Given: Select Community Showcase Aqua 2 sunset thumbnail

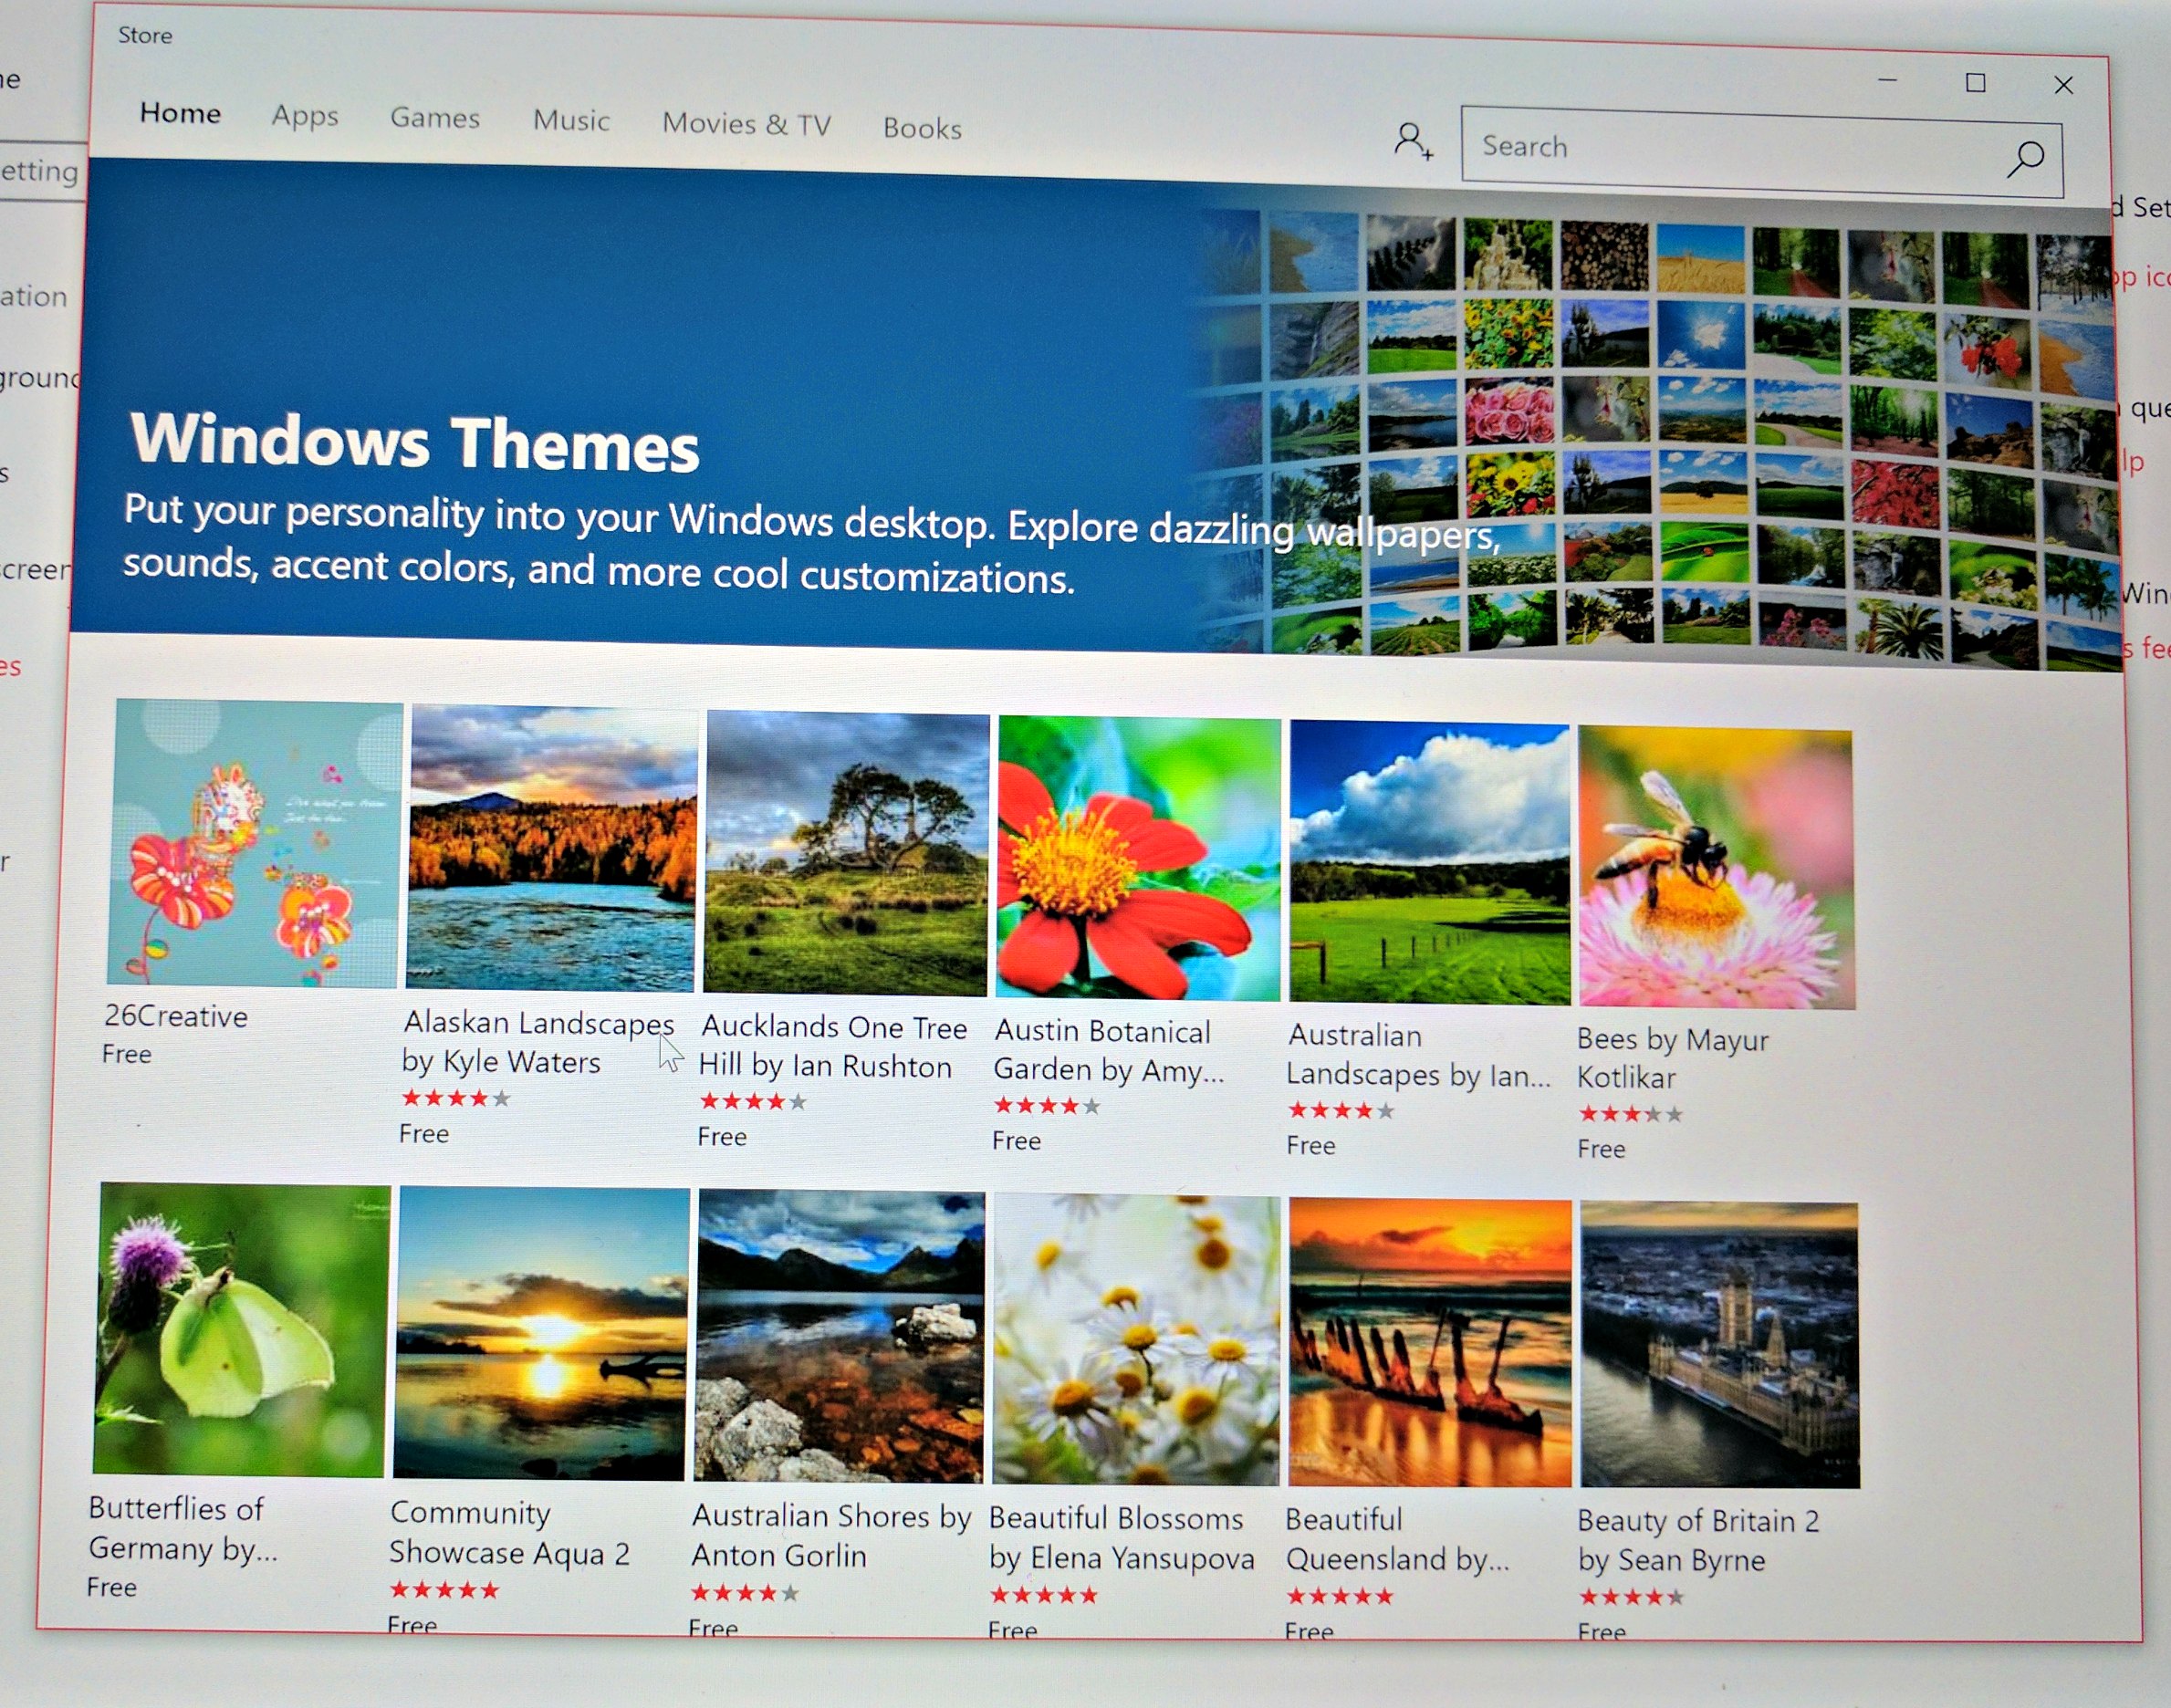Looking at the screenshot, I should pos(541,1333).
